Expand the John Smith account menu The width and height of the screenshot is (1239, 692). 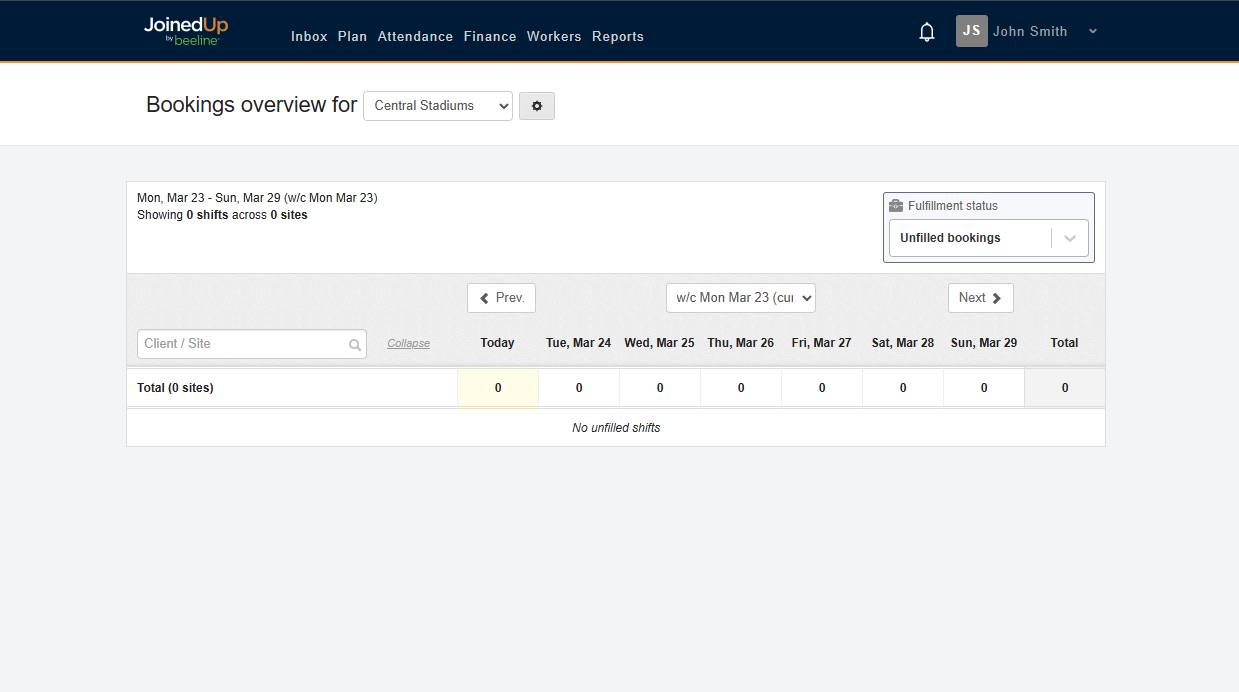pos(1091,31)
